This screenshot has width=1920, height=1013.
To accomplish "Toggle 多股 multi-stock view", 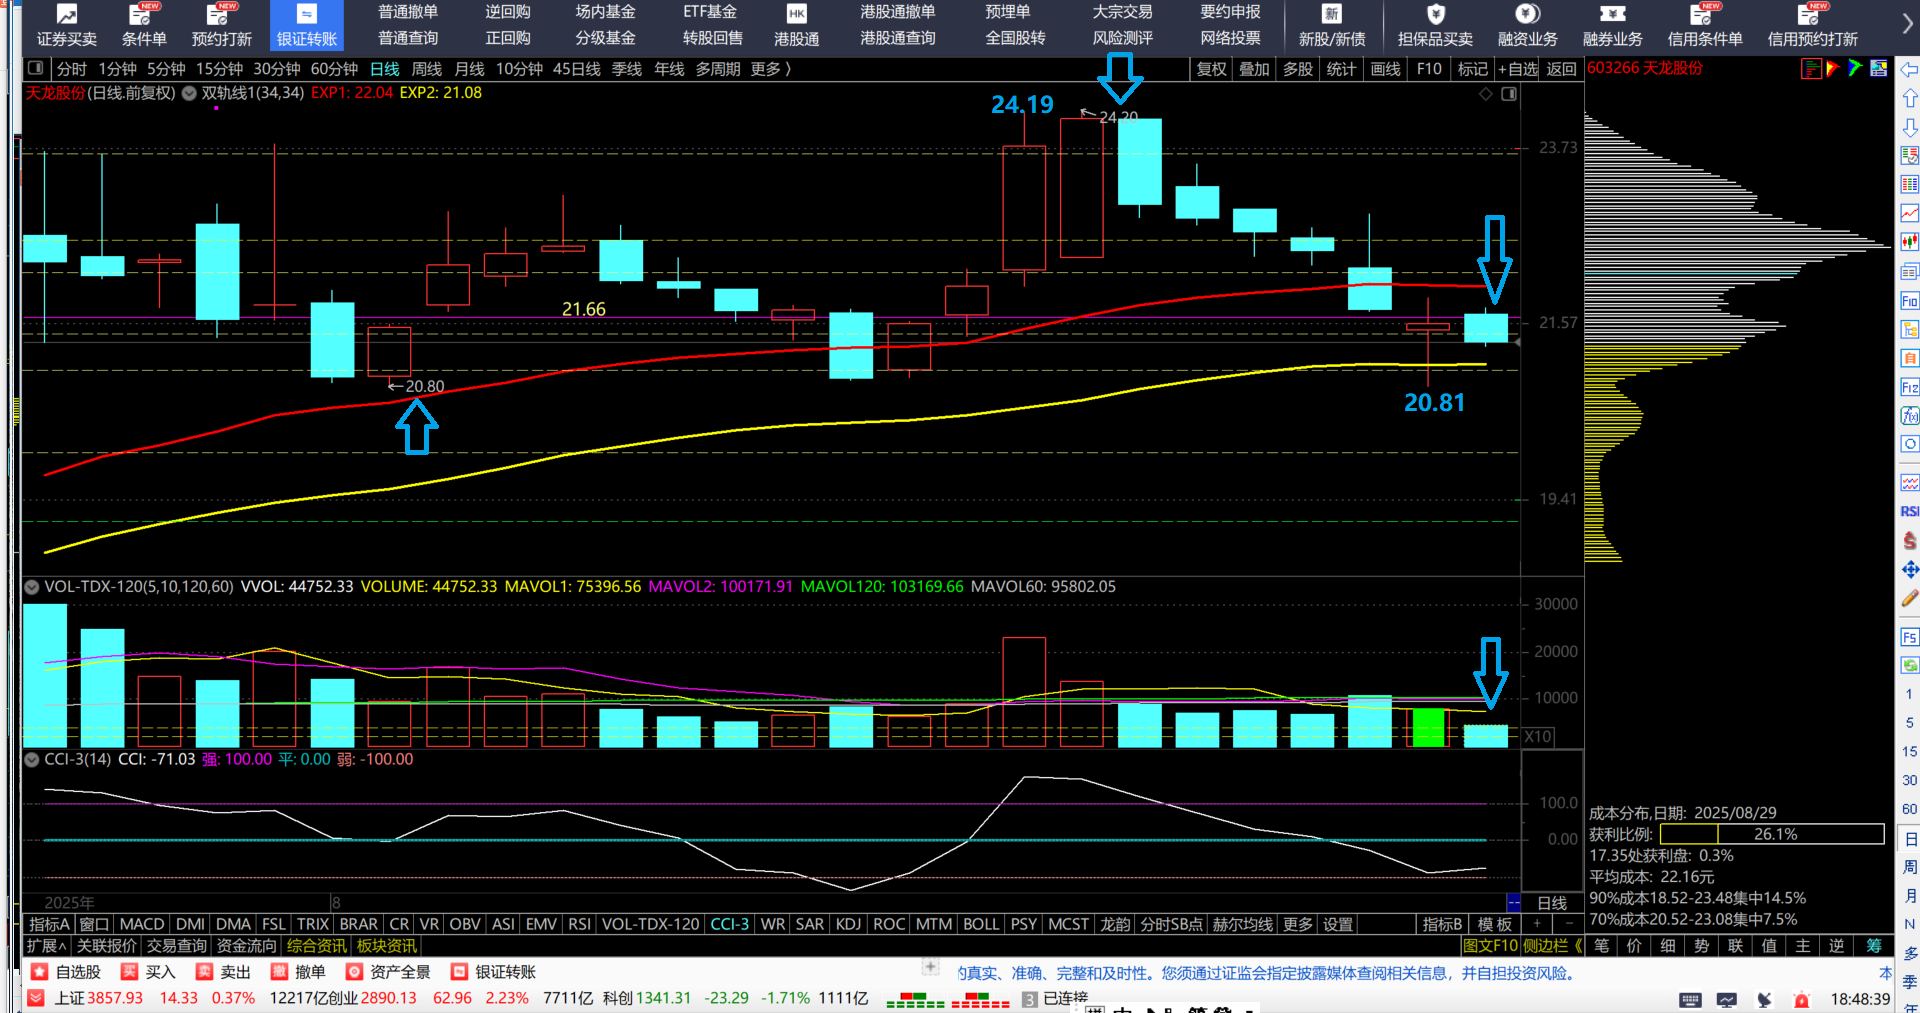I will (1298, 69).
